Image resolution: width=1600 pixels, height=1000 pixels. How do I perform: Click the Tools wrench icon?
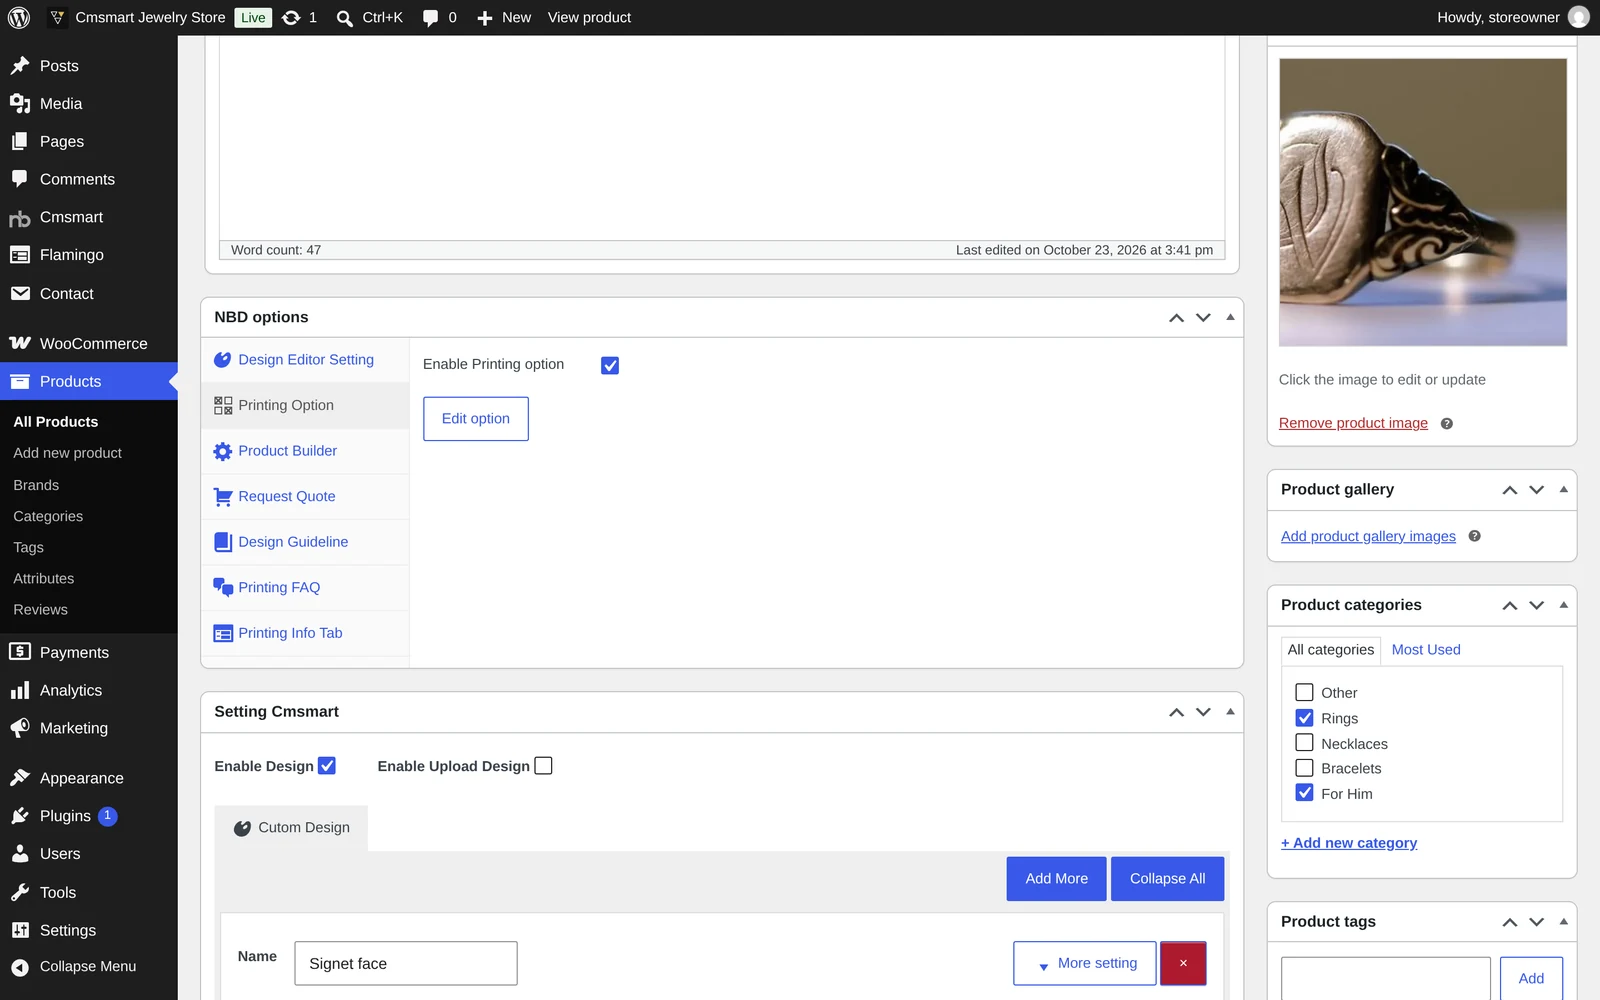tap(20, 892)
